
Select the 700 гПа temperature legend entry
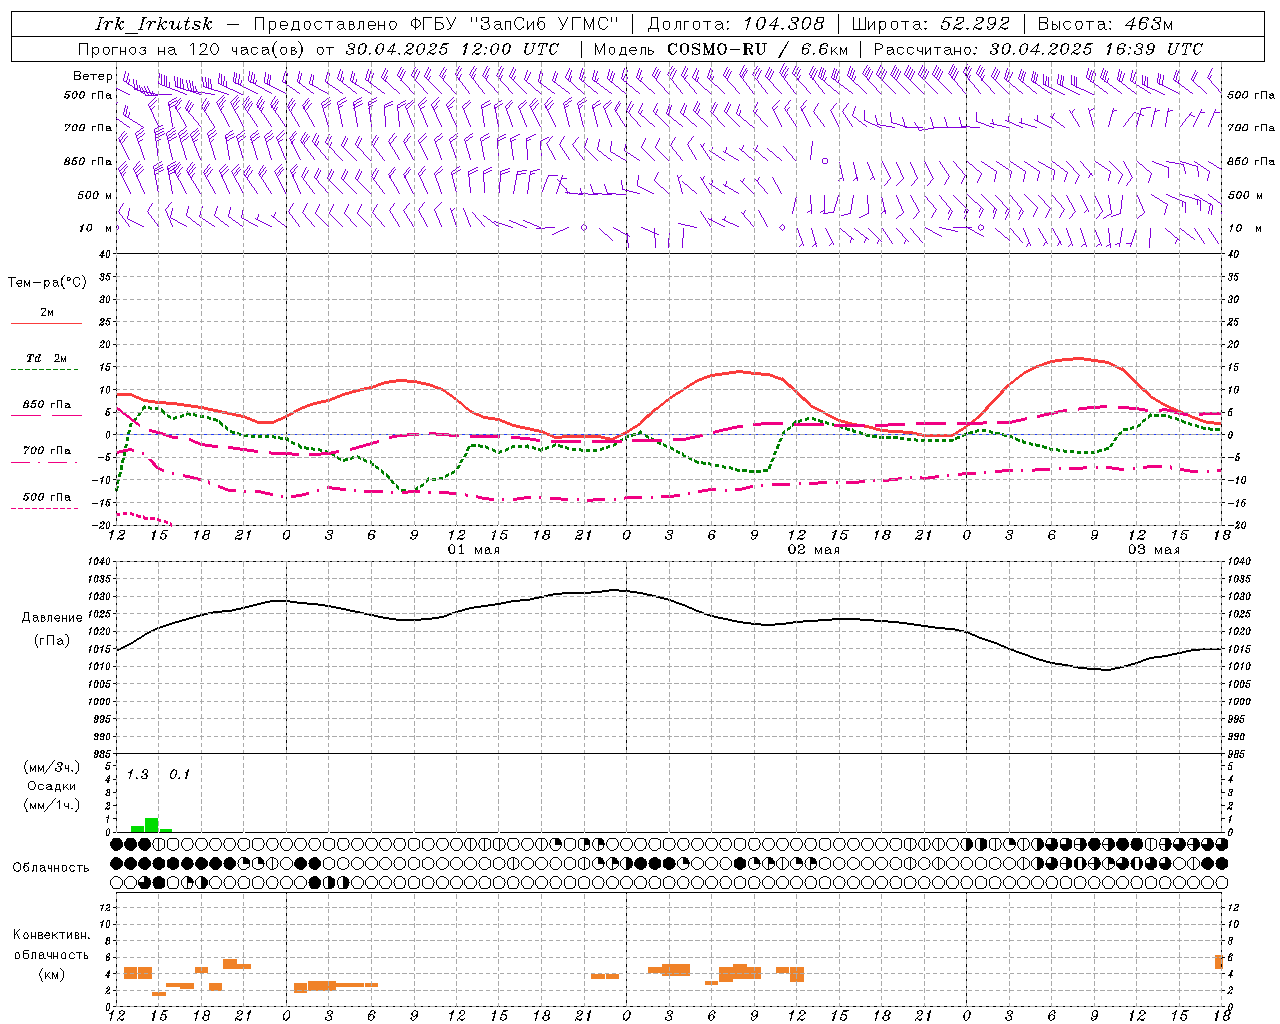47,451
